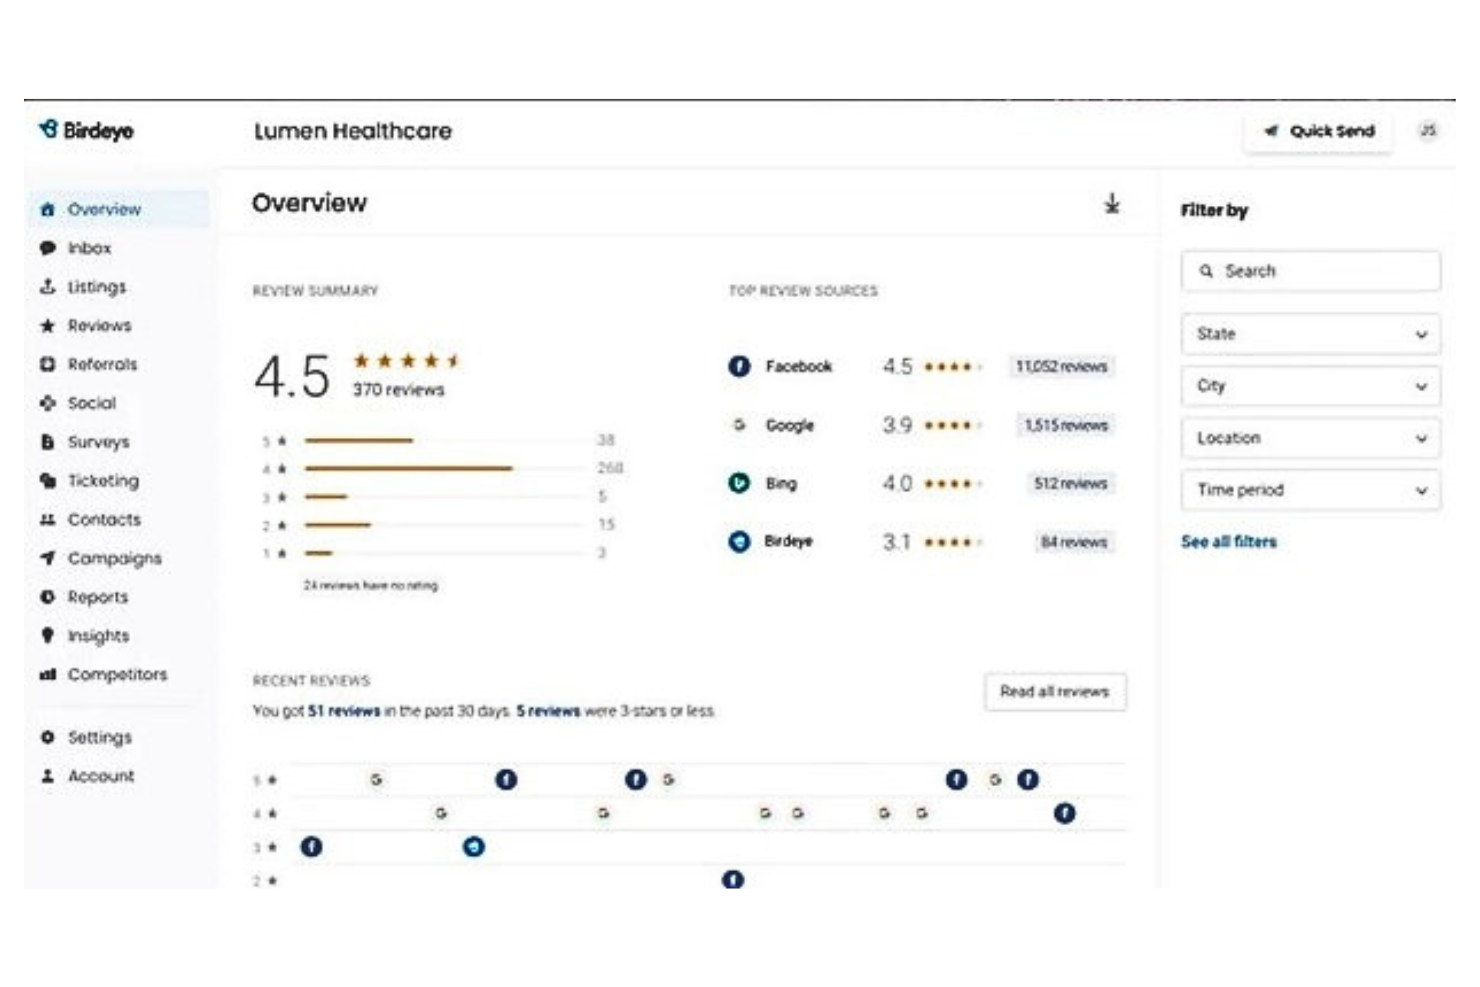The width and height of the screenshot is (1480, 987).
Task: Click the 1,515 reviews badge for Google
Action: coord(1065,425)
